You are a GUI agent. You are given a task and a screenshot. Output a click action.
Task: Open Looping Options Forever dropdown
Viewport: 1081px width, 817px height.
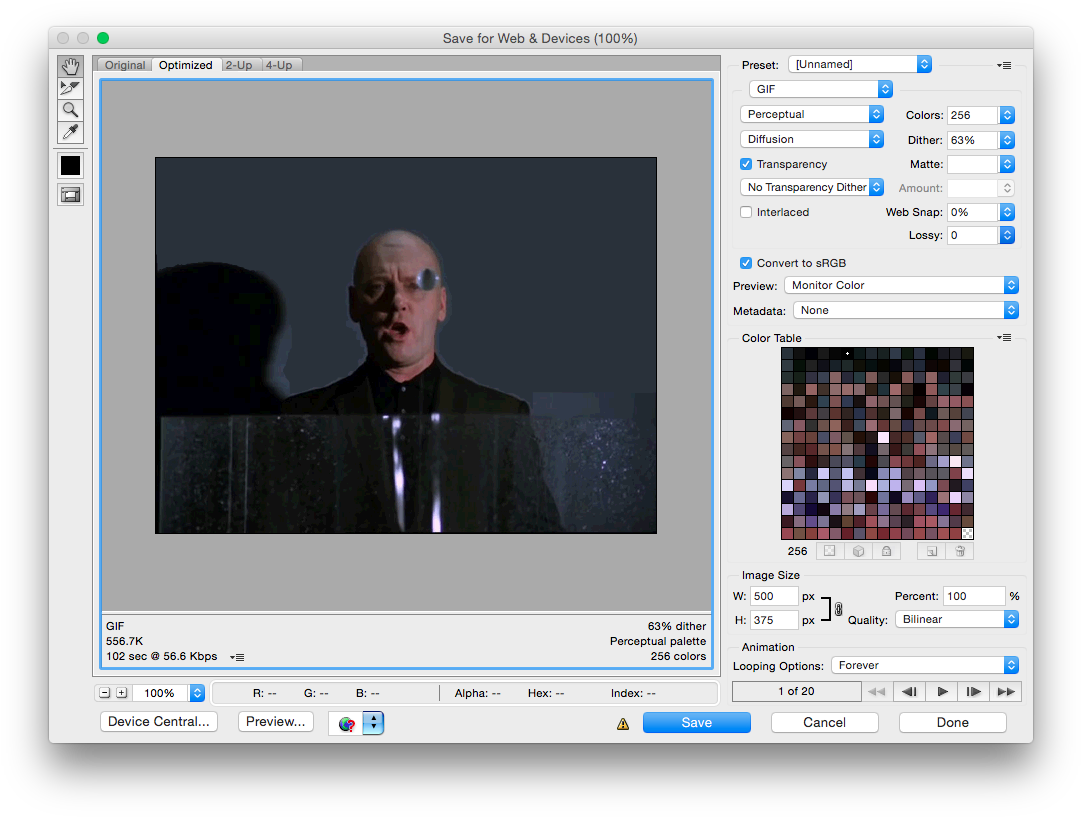[x=925, y=665]
